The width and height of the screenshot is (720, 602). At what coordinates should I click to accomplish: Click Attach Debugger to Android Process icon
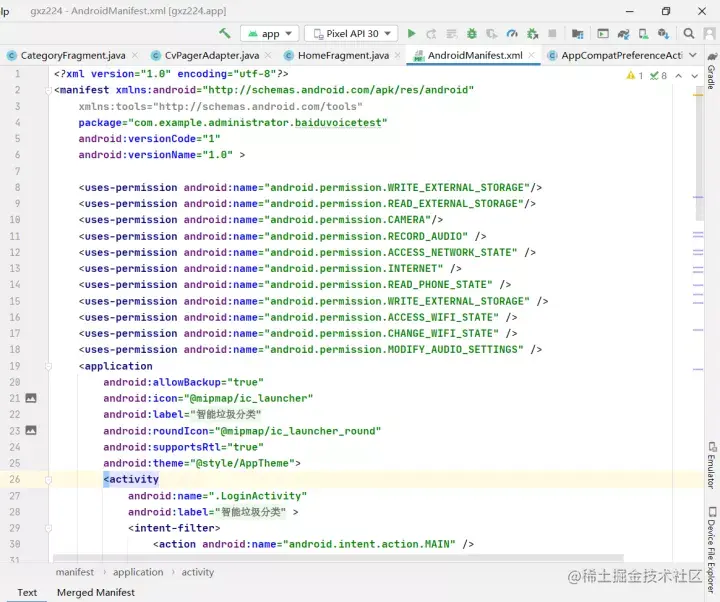coord(532,34)
